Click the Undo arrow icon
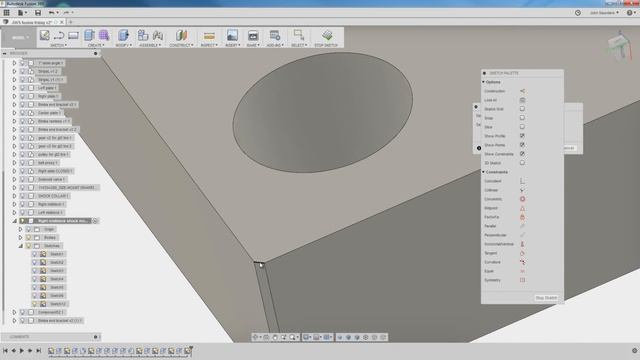Screen dimensions: 640x360 (x=51, y=13)
